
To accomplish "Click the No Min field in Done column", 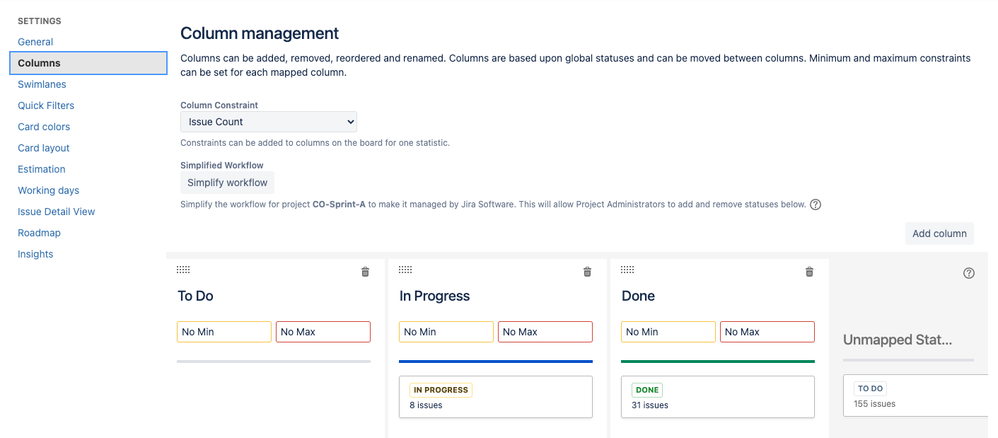I will 668,332.
